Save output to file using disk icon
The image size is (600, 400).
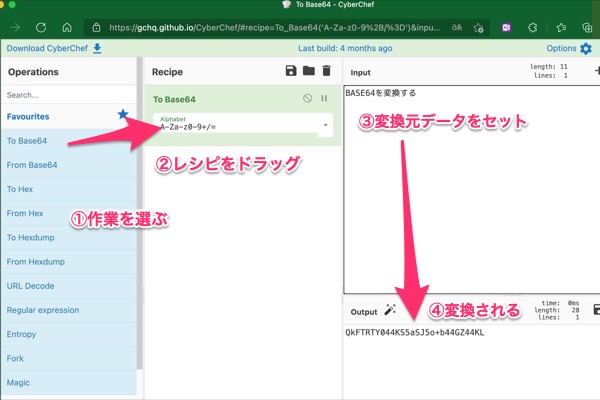tap(596, 311)
